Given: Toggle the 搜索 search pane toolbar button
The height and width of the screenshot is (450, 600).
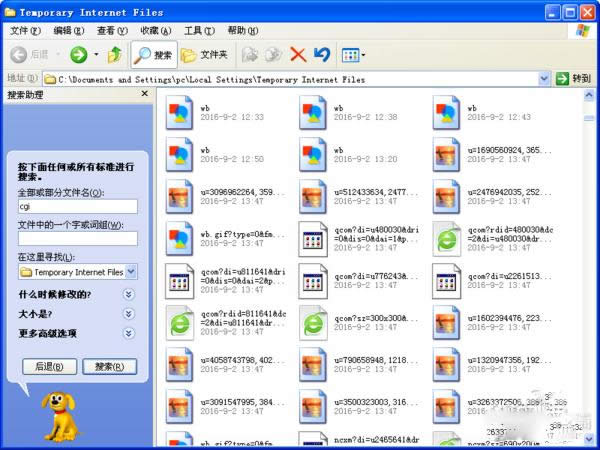Looking at the screenshot, I should [x=153, y=54].
